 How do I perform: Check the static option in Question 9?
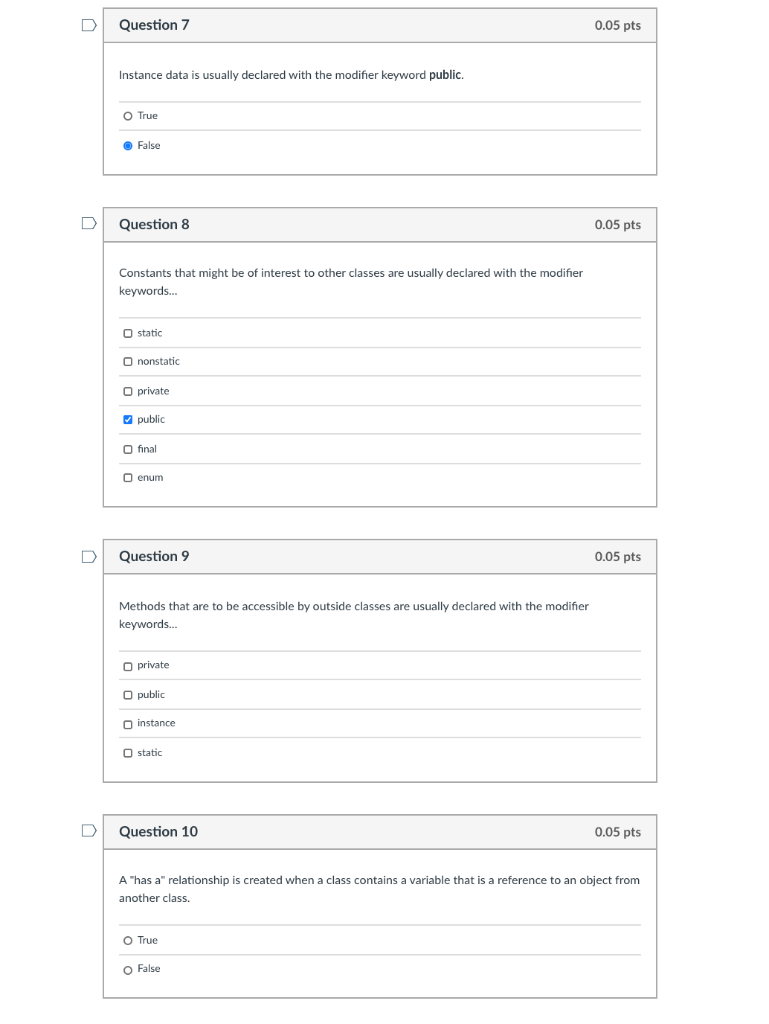click(x=126, y=752)
